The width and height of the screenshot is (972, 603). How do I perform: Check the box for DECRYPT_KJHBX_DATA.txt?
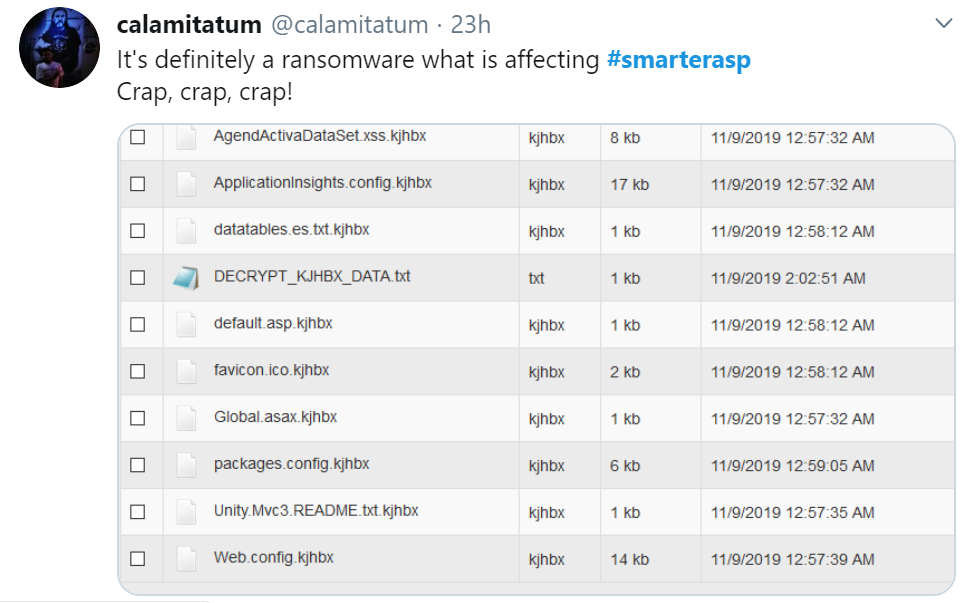pos(138,278)
